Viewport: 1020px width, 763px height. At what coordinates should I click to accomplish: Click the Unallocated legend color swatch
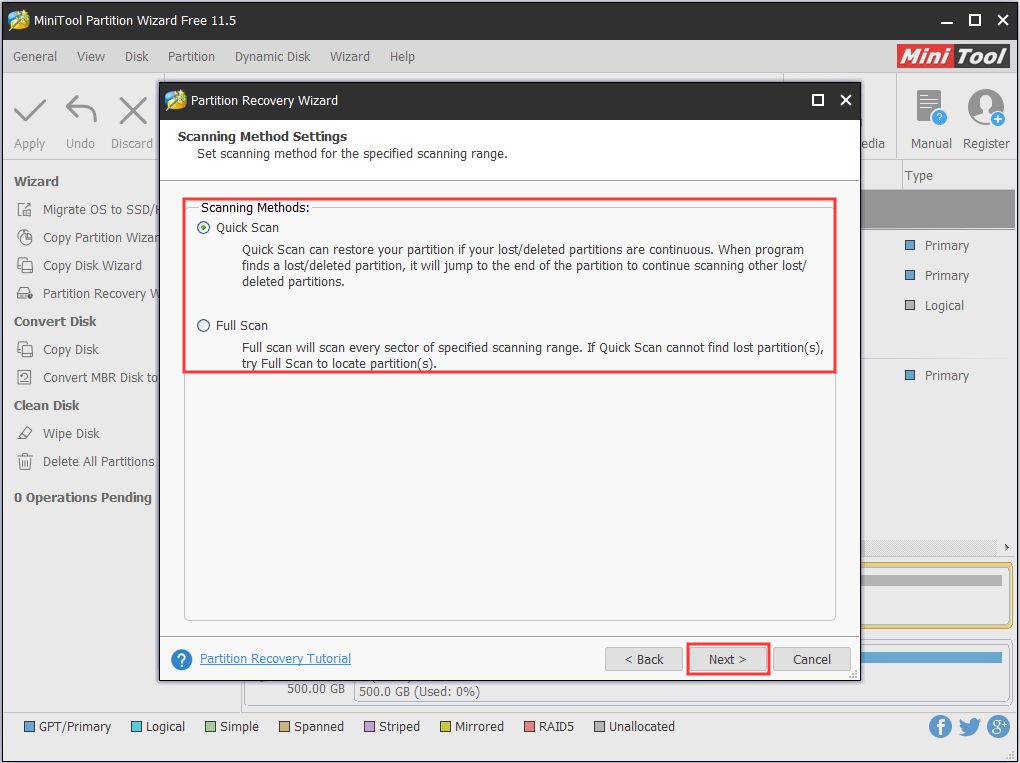click(x=600, y=727)
